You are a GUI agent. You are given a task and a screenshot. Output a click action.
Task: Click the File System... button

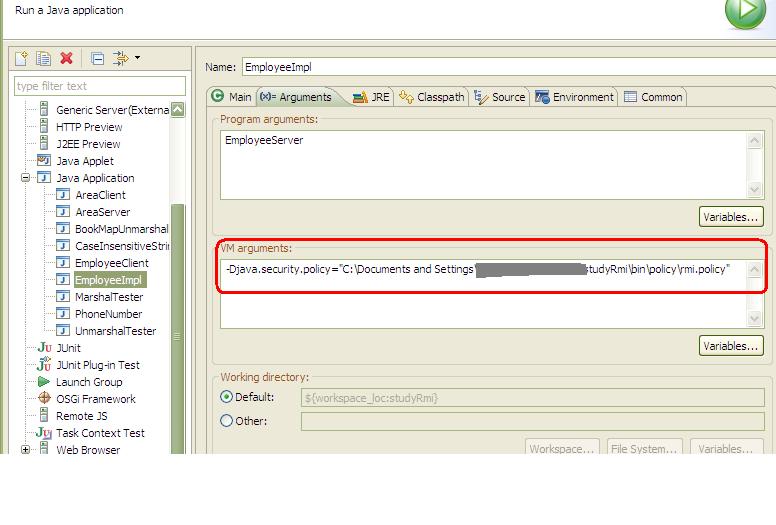(x=645, y=447)
